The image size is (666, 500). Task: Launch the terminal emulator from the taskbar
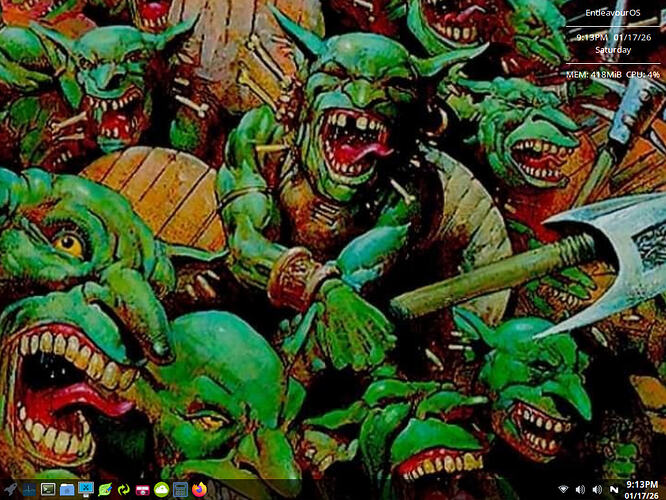47,489
